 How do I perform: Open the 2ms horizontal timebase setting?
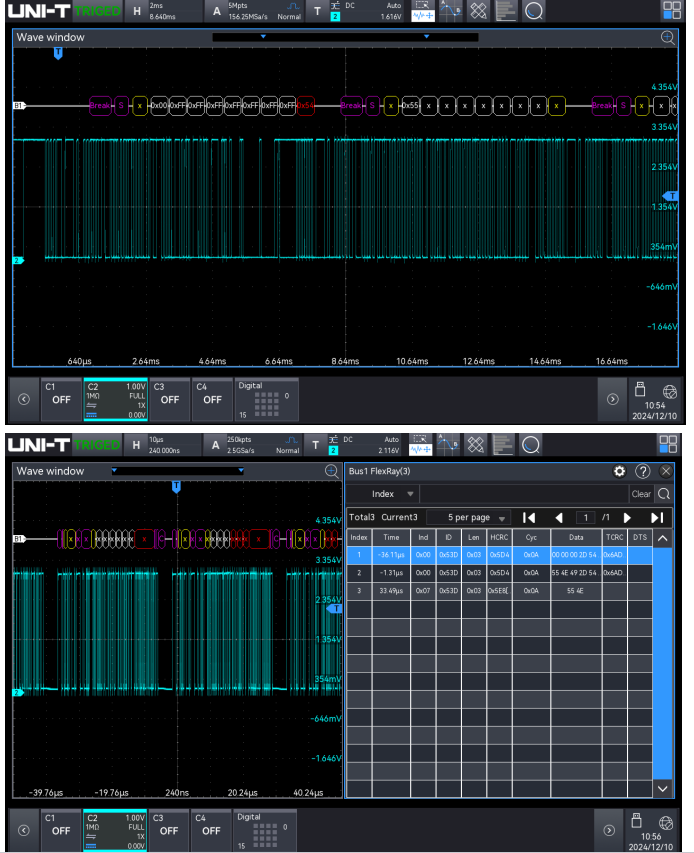165,11
